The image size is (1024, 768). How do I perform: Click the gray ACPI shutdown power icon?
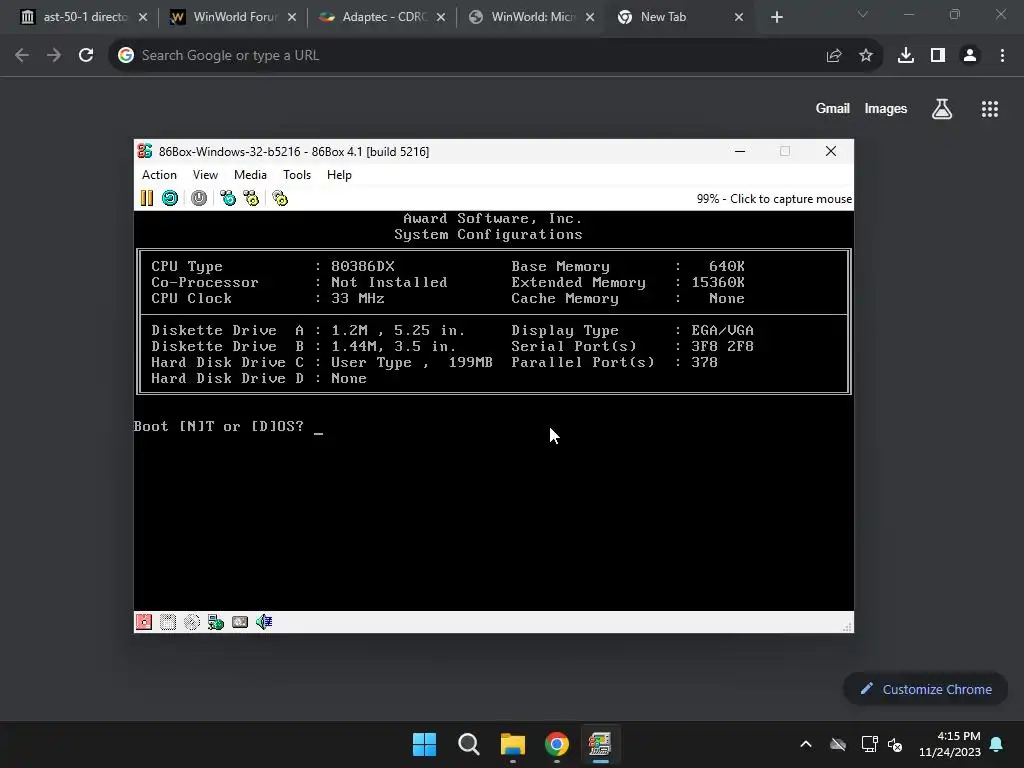coord(199,198)
